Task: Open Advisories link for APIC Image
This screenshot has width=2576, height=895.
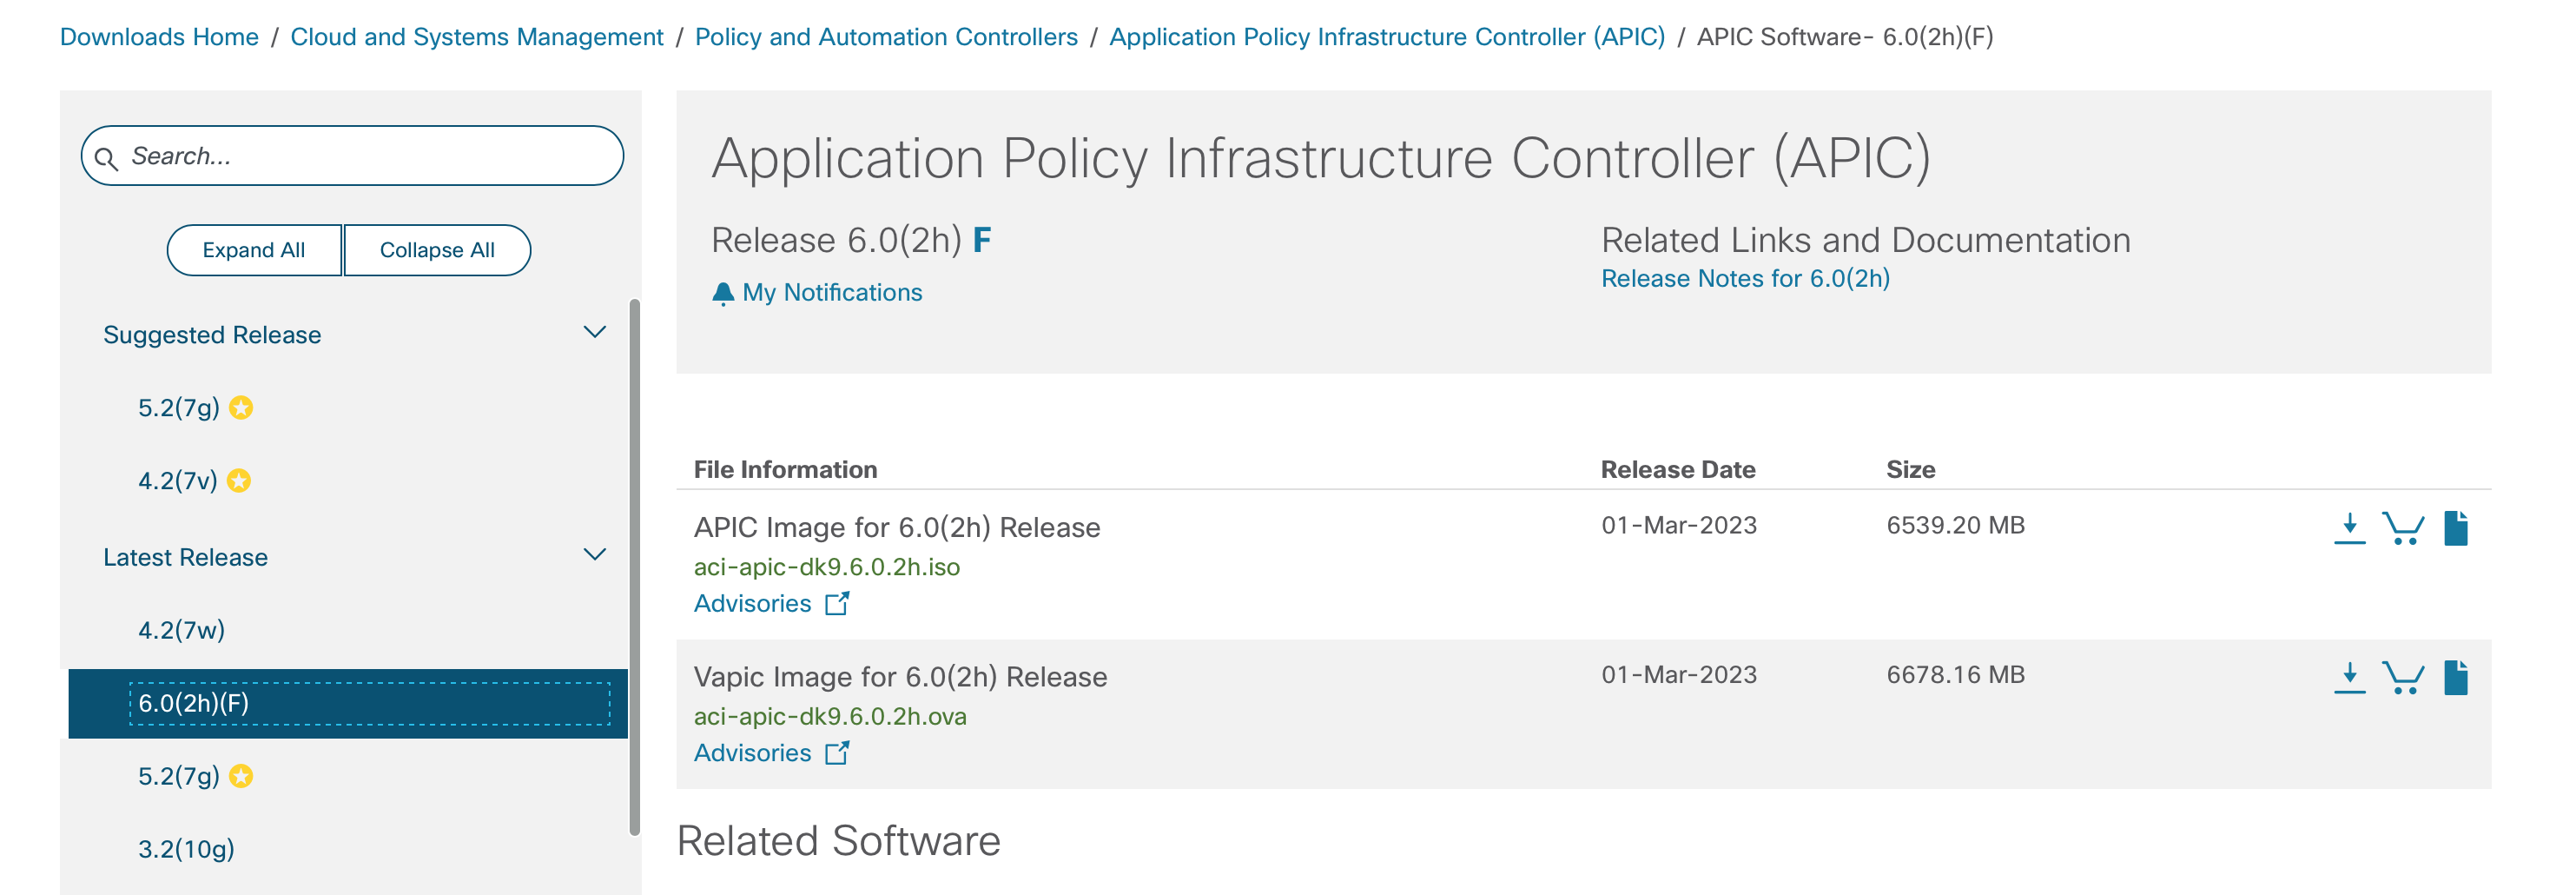Action: 752,604
